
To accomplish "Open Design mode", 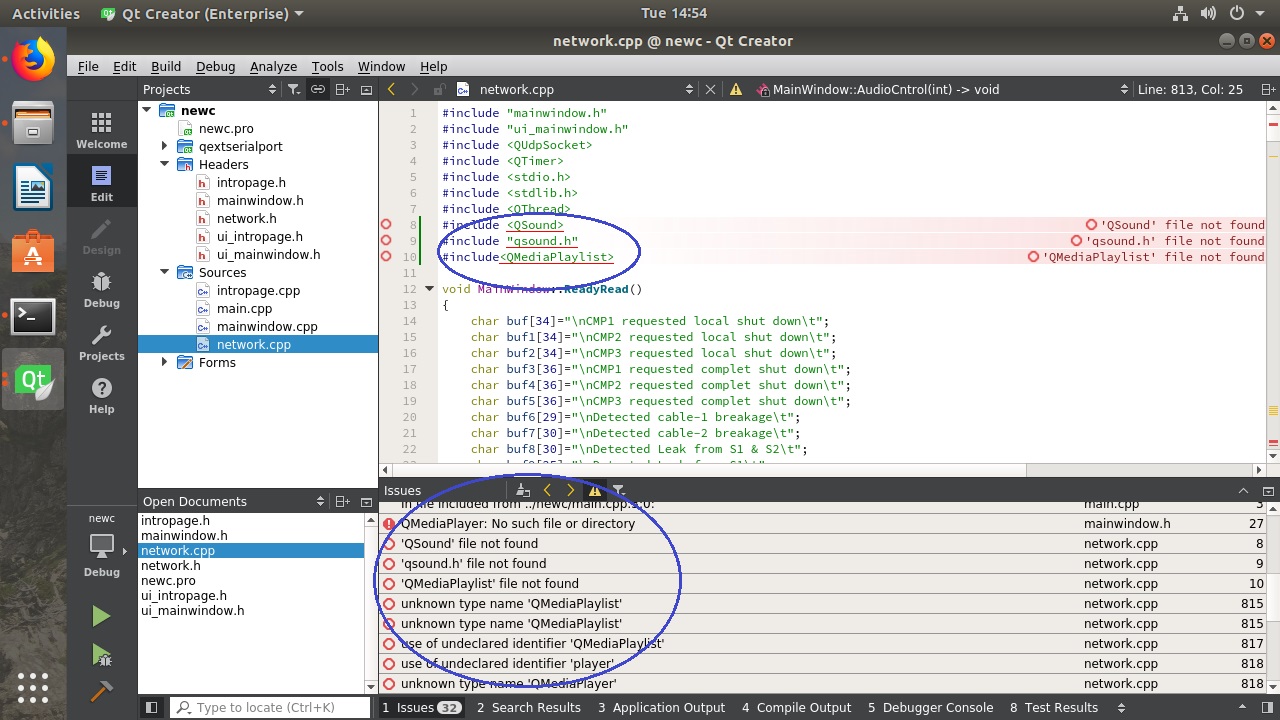I will click(x=101, y=236).
